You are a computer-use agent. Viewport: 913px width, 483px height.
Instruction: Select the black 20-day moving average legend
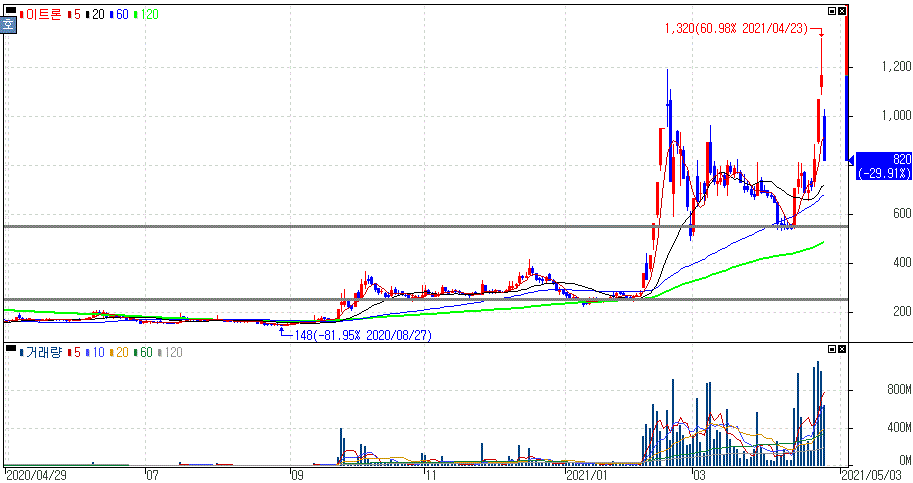[95, 15]
